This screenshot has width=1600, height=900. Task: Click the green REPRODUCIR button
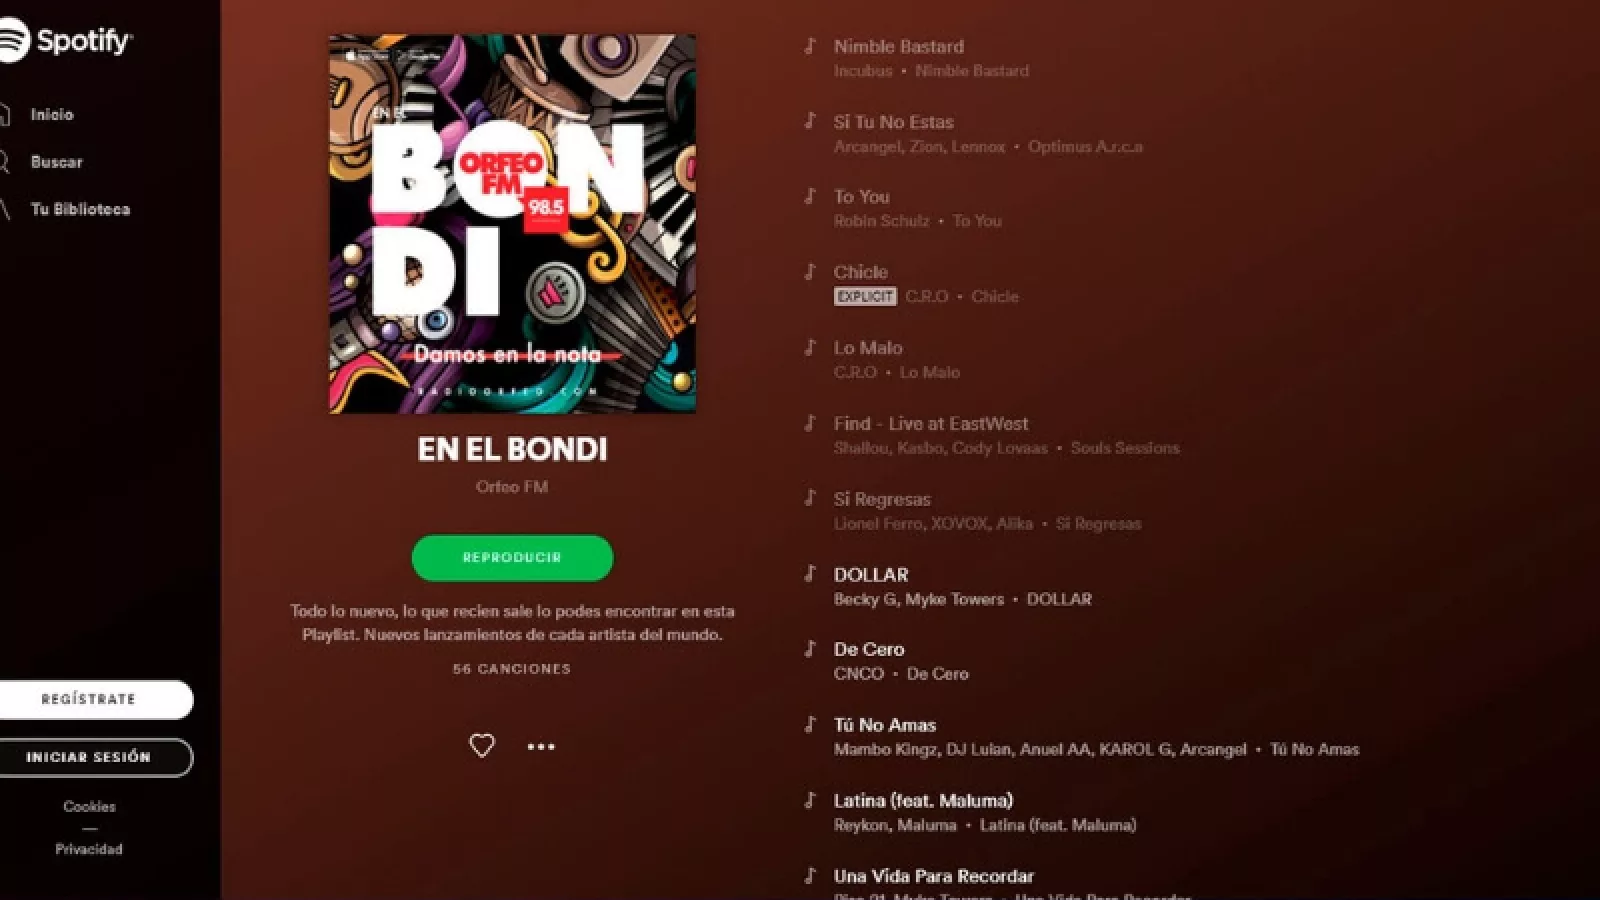coord(512,558)
